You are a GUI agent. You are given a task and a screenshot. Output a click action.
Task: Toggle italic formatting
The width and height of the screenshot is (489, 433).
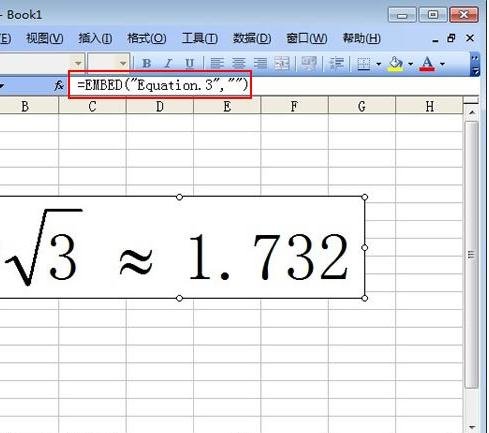168,63
